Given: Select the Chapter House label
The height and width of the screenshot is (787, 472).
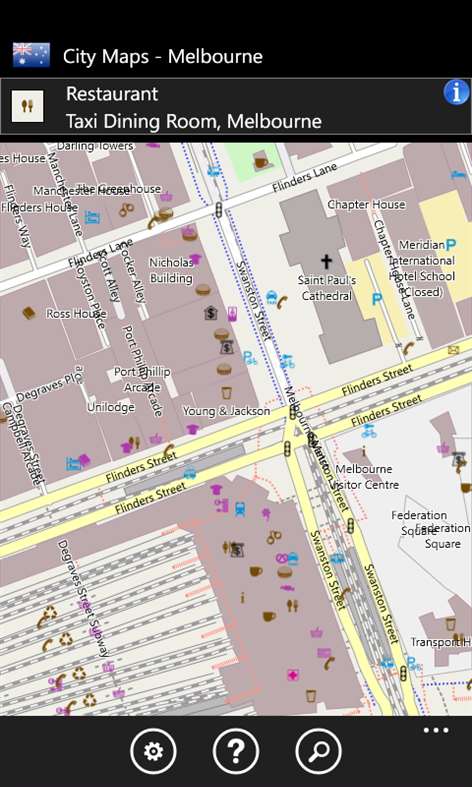Looking at the screenshot, I should click(367, 204).
